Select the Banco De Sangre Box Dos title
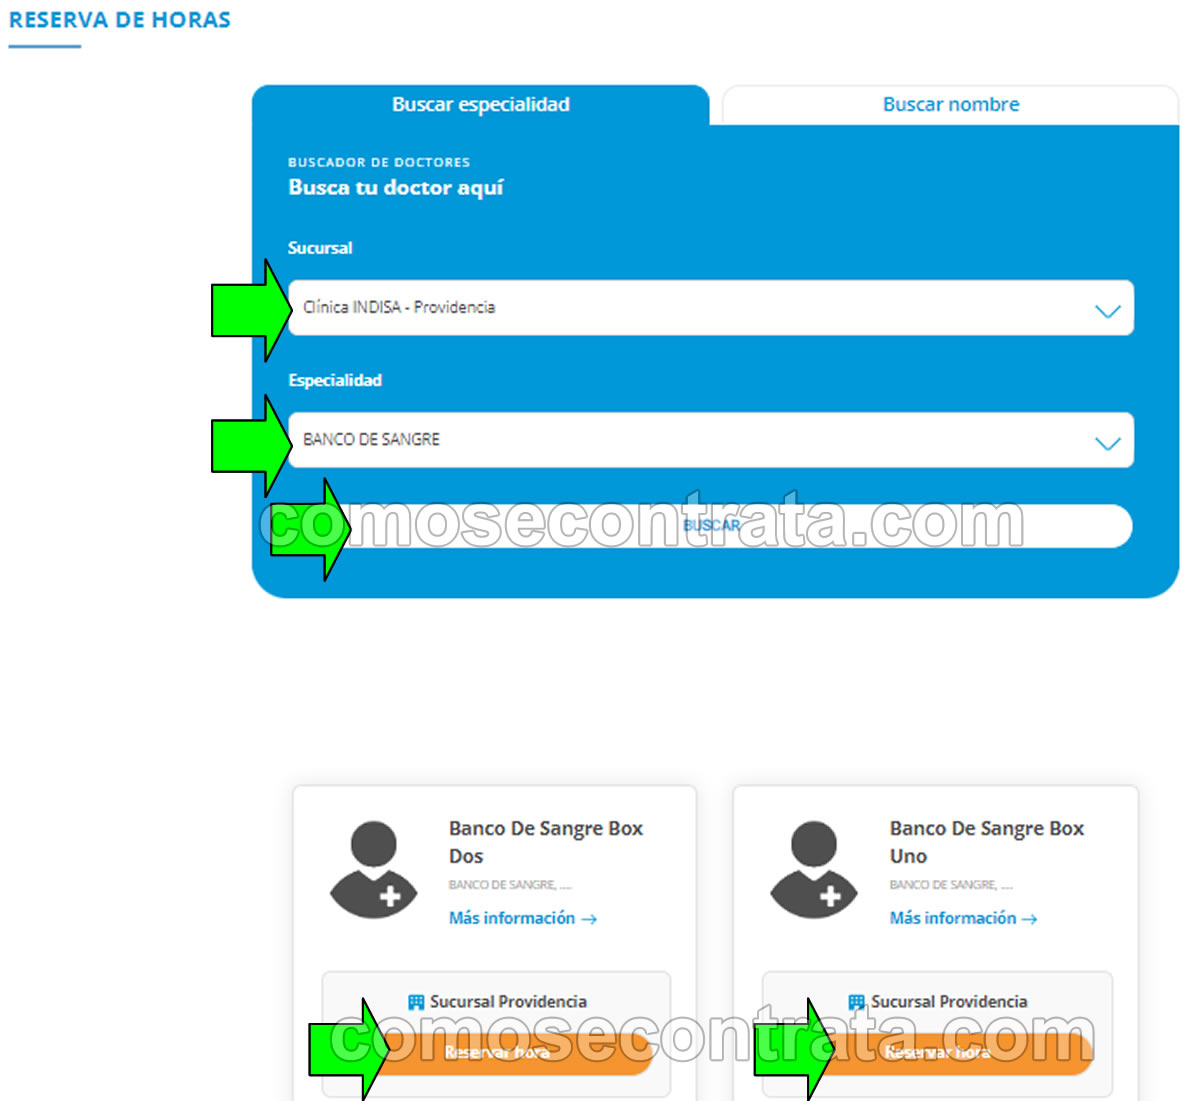Image resolution: width=1200 pixels, height=1101 pixels. (x=545, y=842)
